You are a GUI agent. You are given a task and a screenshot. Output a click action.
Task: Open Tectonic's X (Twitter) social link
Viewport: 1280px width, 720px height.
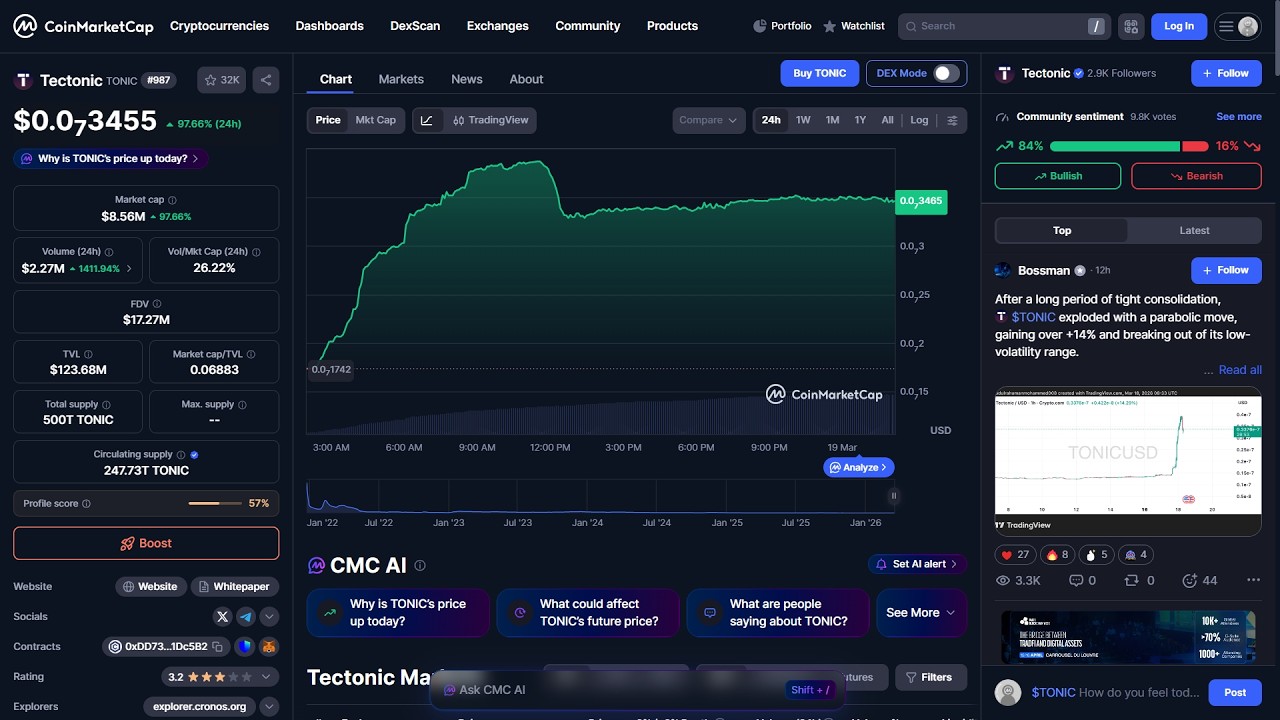(222, 617)
